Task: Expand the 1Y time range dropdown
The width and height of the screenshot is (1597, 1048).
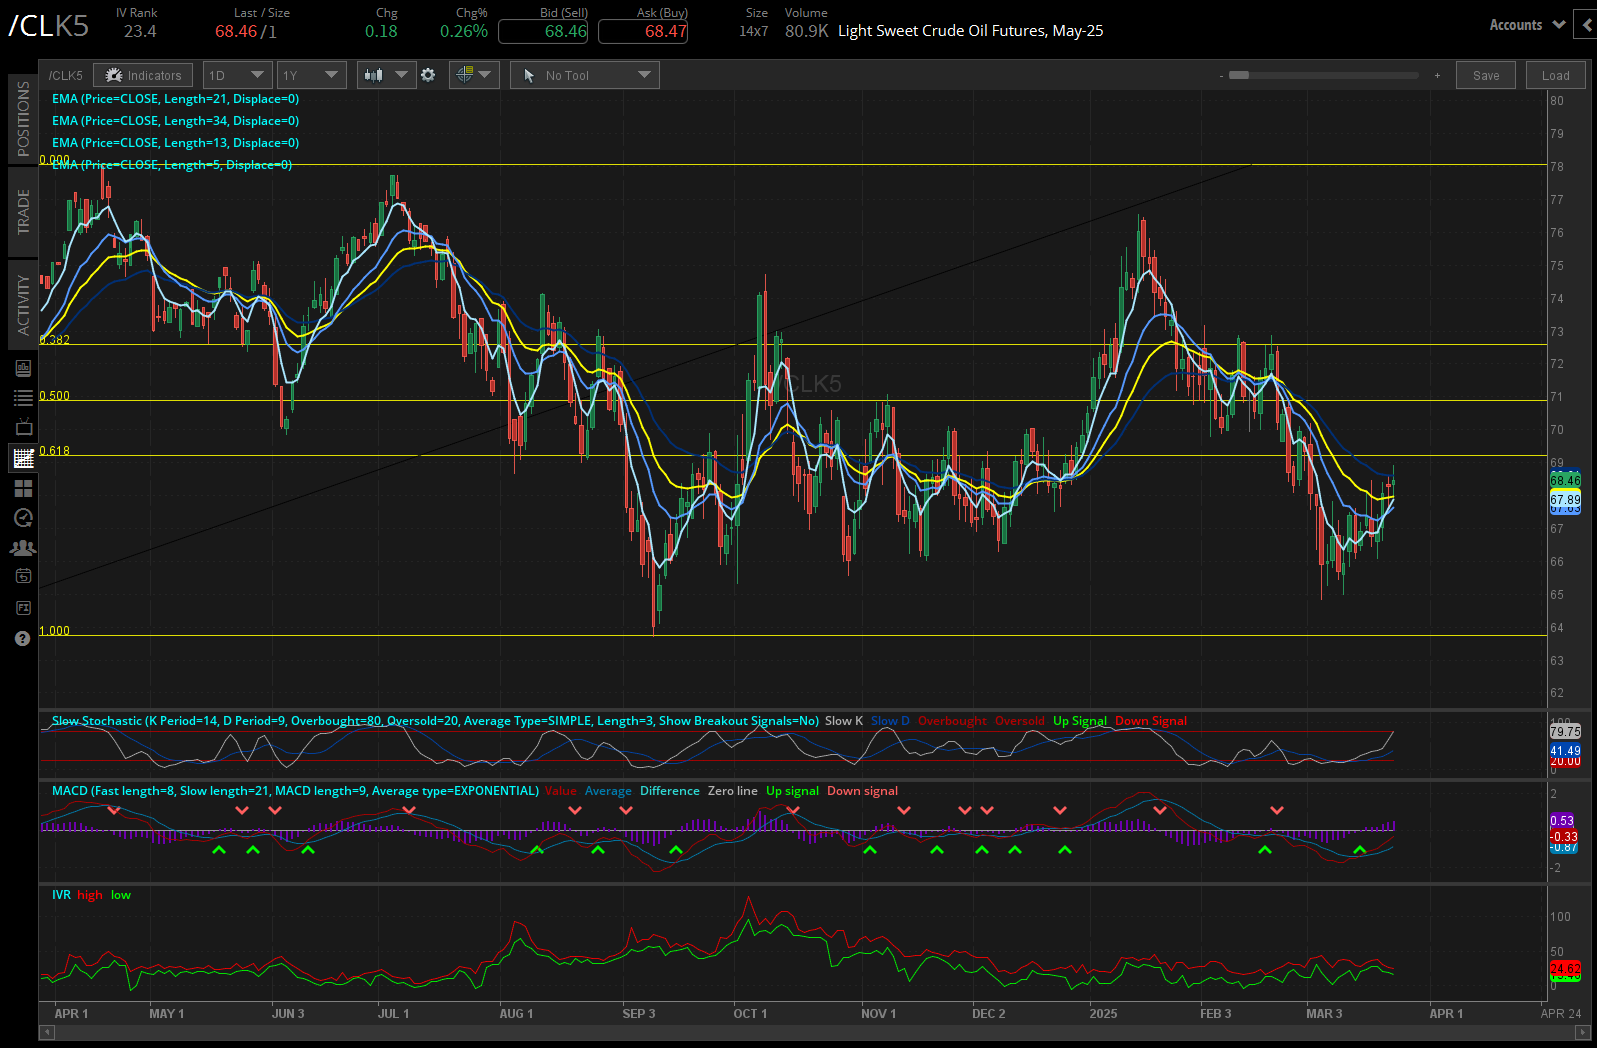Action: tap(311, 75)
